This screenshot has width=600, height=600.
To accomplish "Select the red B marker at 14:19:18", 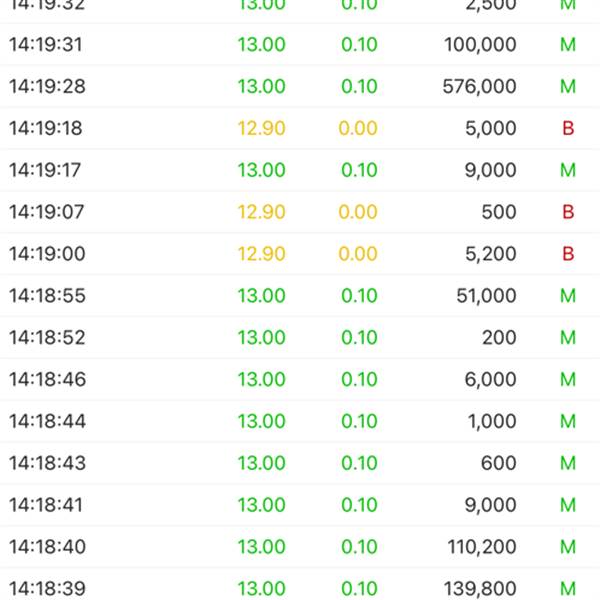I will pyautogui.click(x=568, y=128).
